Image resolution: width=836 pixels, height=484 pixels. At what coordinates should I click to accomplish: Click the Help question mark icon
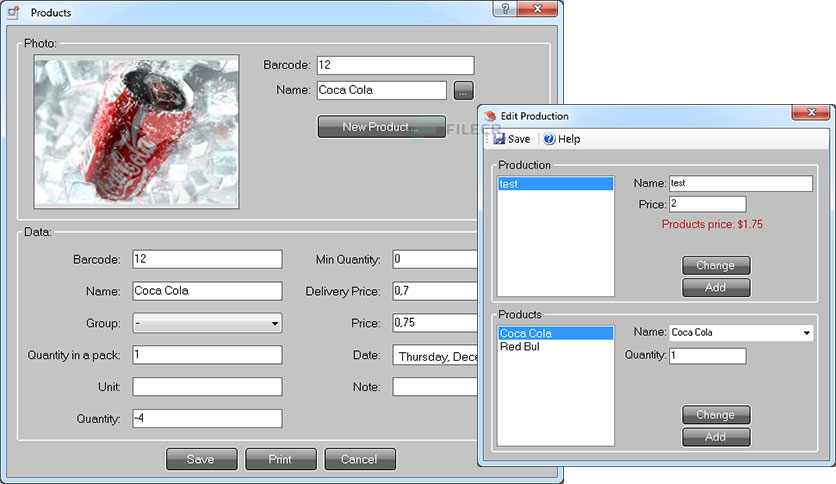[x=549, y=139]
